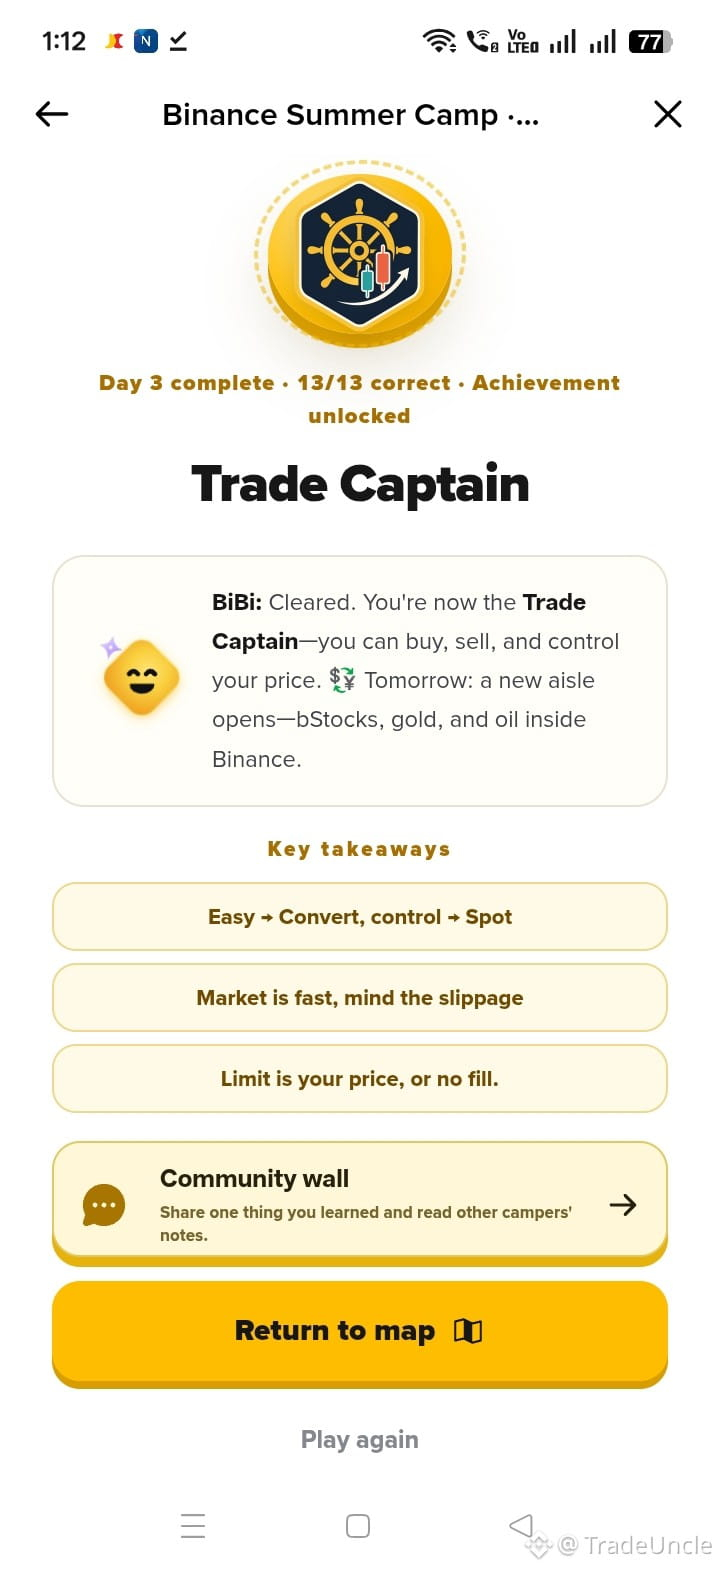
Task: Tap the map icon on Return button
Action: point(468,1331)
